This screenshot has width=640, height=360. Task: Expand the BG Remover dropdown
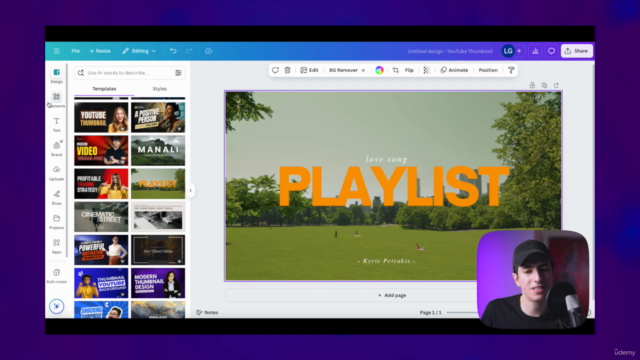[347, 70]
